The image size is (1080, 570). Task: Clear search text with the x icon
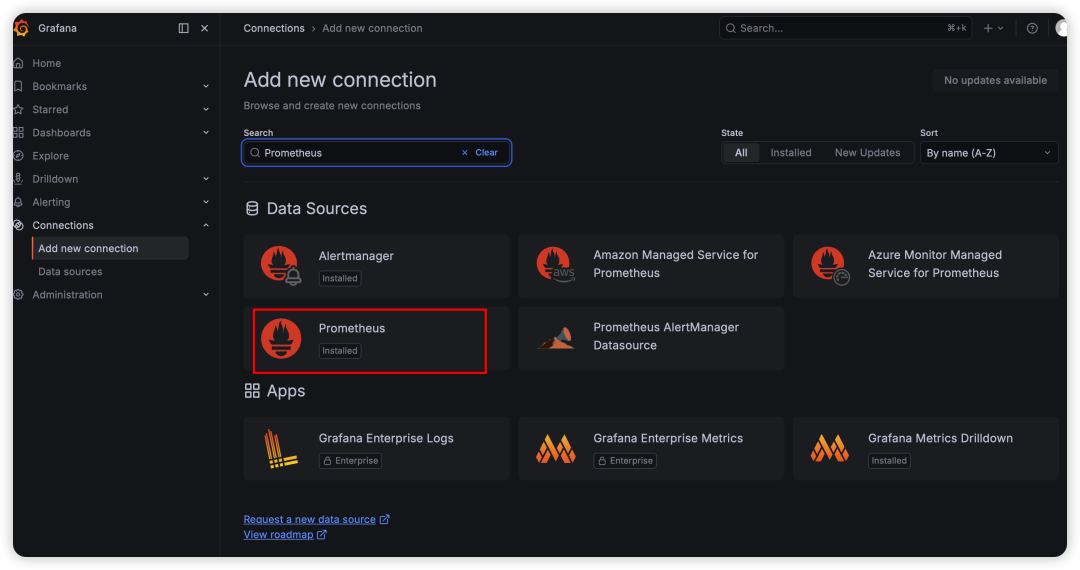tap(464, 153)
